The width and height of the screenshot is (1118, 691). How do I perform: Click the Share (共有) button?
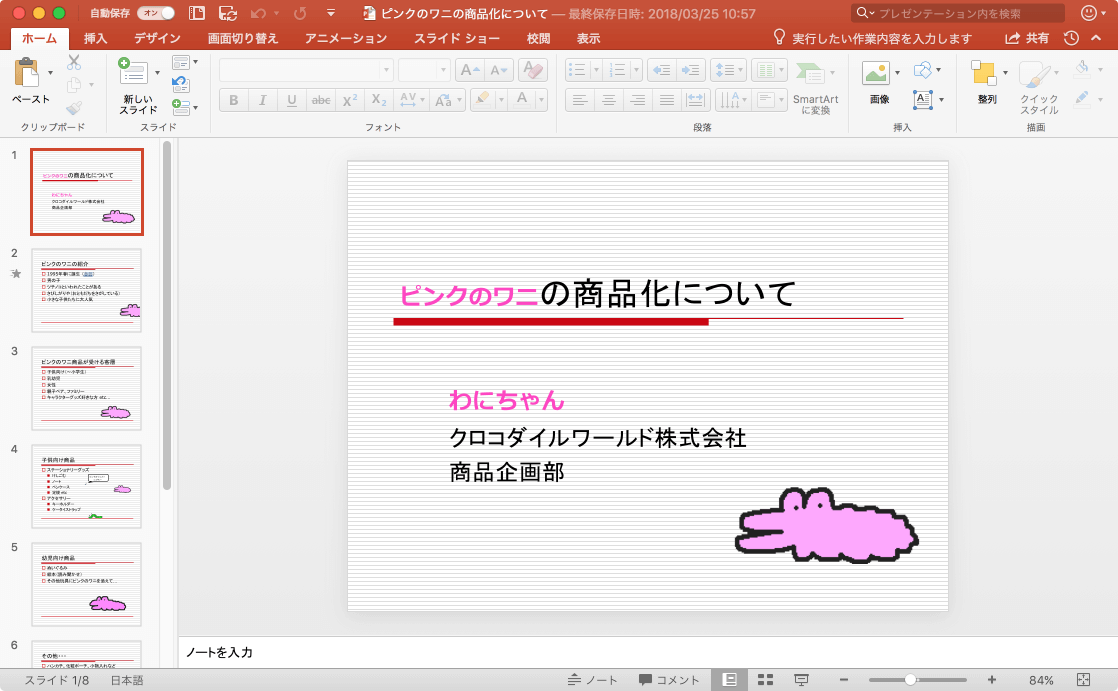coord(1028,38)
